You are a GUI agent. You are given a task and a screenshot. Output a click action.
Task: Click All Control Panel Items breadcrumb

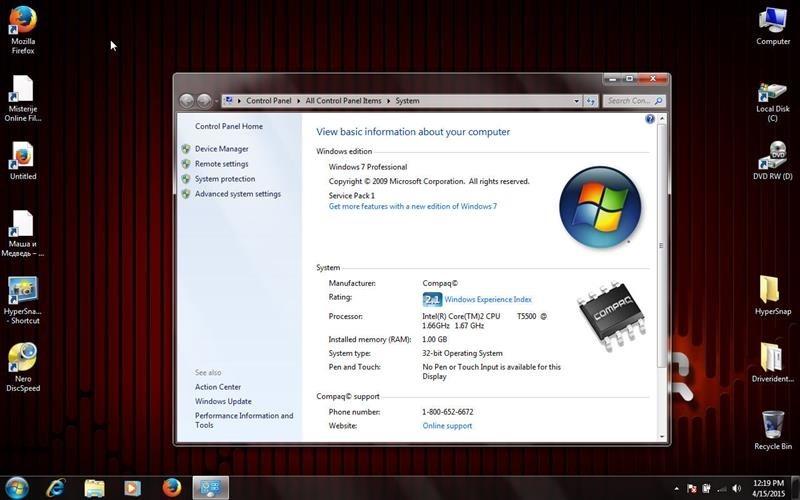(x=343, y=101)
